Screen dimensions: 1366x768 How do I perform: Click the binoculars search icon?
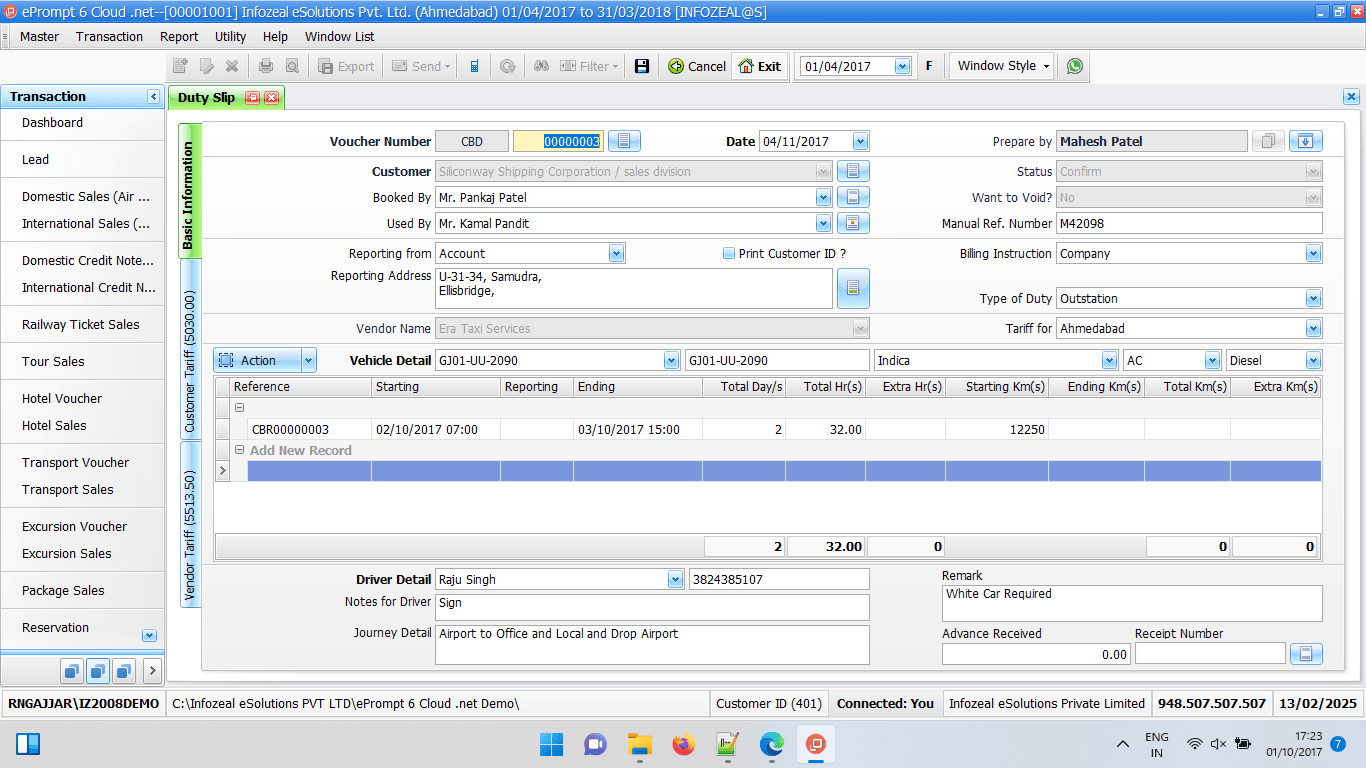[x=541, y=66]
